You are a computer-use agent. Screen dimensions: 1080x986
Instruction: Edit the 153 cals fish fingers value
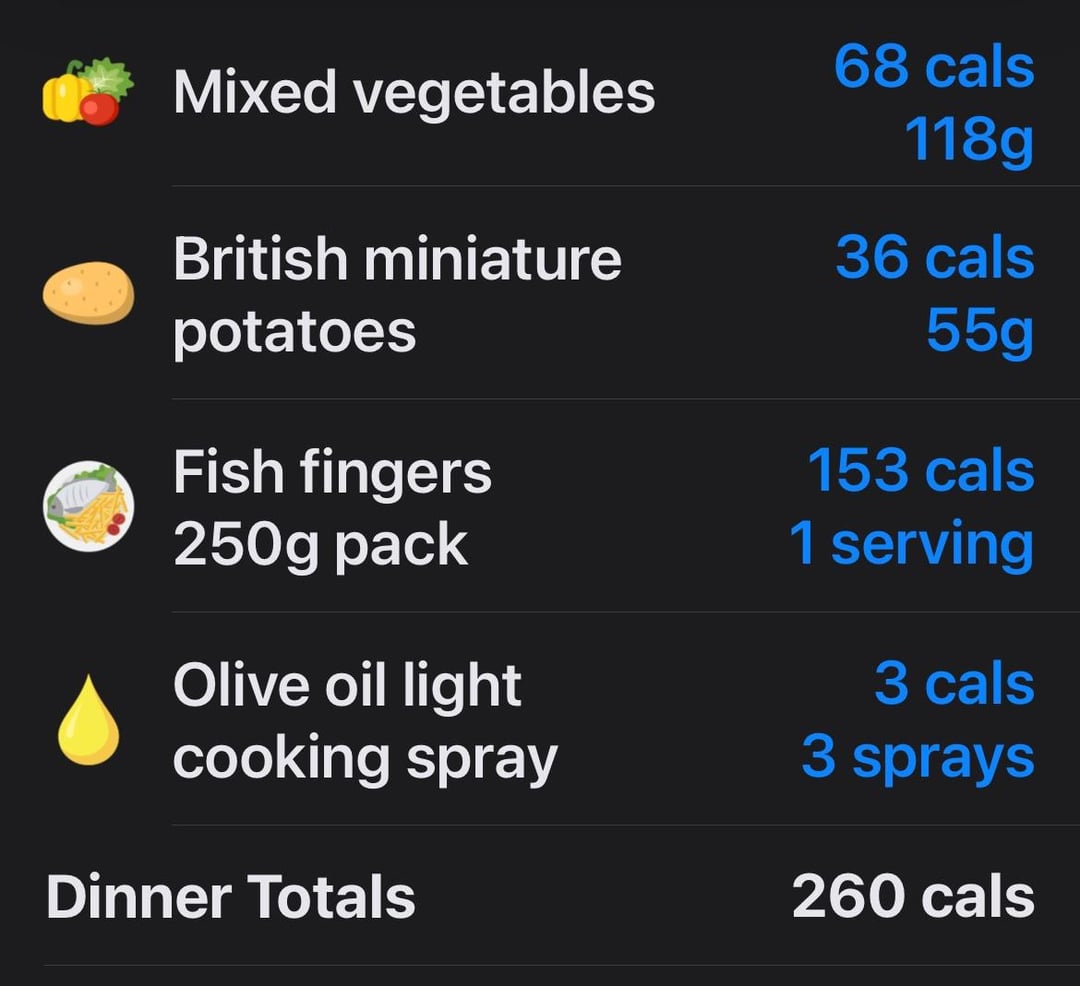921,470
